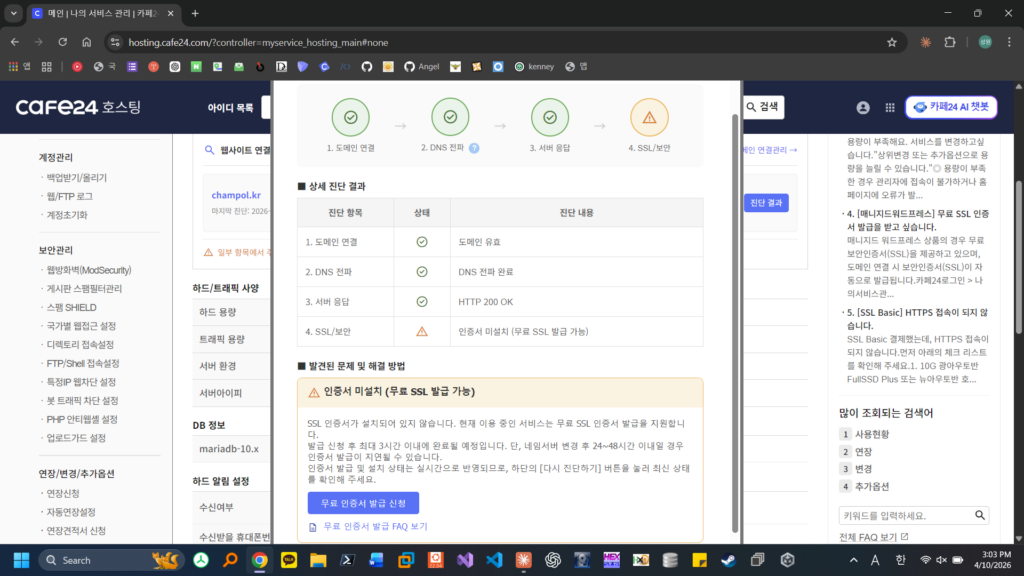Open 게시판 스팸필터관리 in the sidebar
Screen dimensions: 1024x576
pyautogui.click(x=84, y=289)
